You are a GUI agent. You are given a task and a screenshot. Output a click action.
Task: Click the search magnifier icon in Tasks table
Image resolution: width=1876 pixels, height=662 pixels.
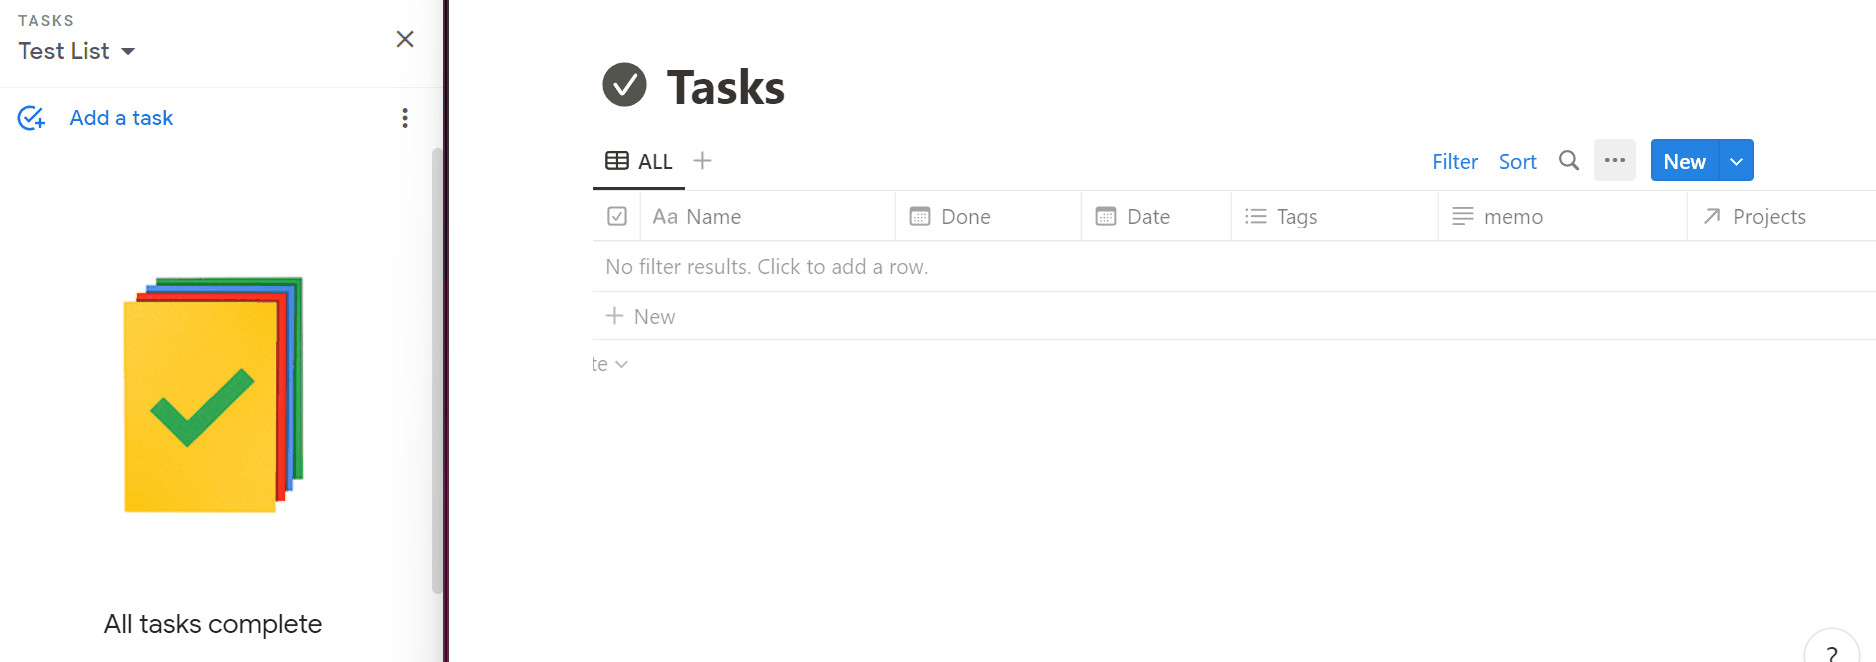tap(1569, 161)
